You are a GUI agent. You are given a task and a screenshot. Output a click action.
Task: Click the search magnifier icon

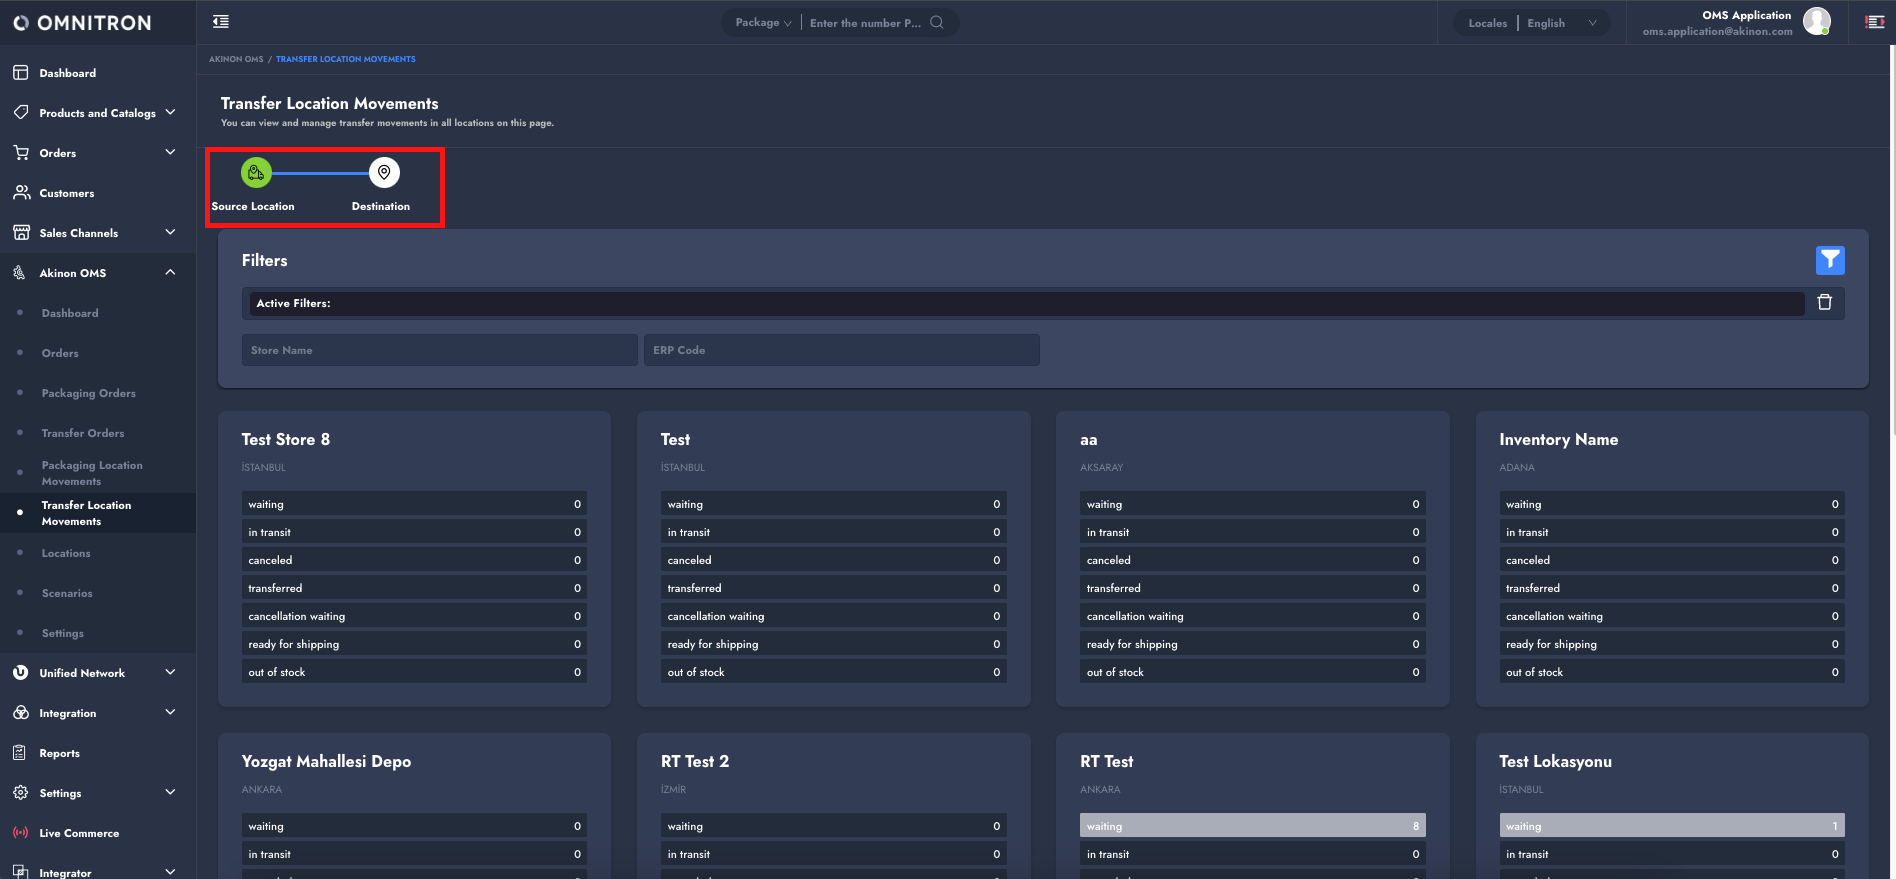coord(937,23)
